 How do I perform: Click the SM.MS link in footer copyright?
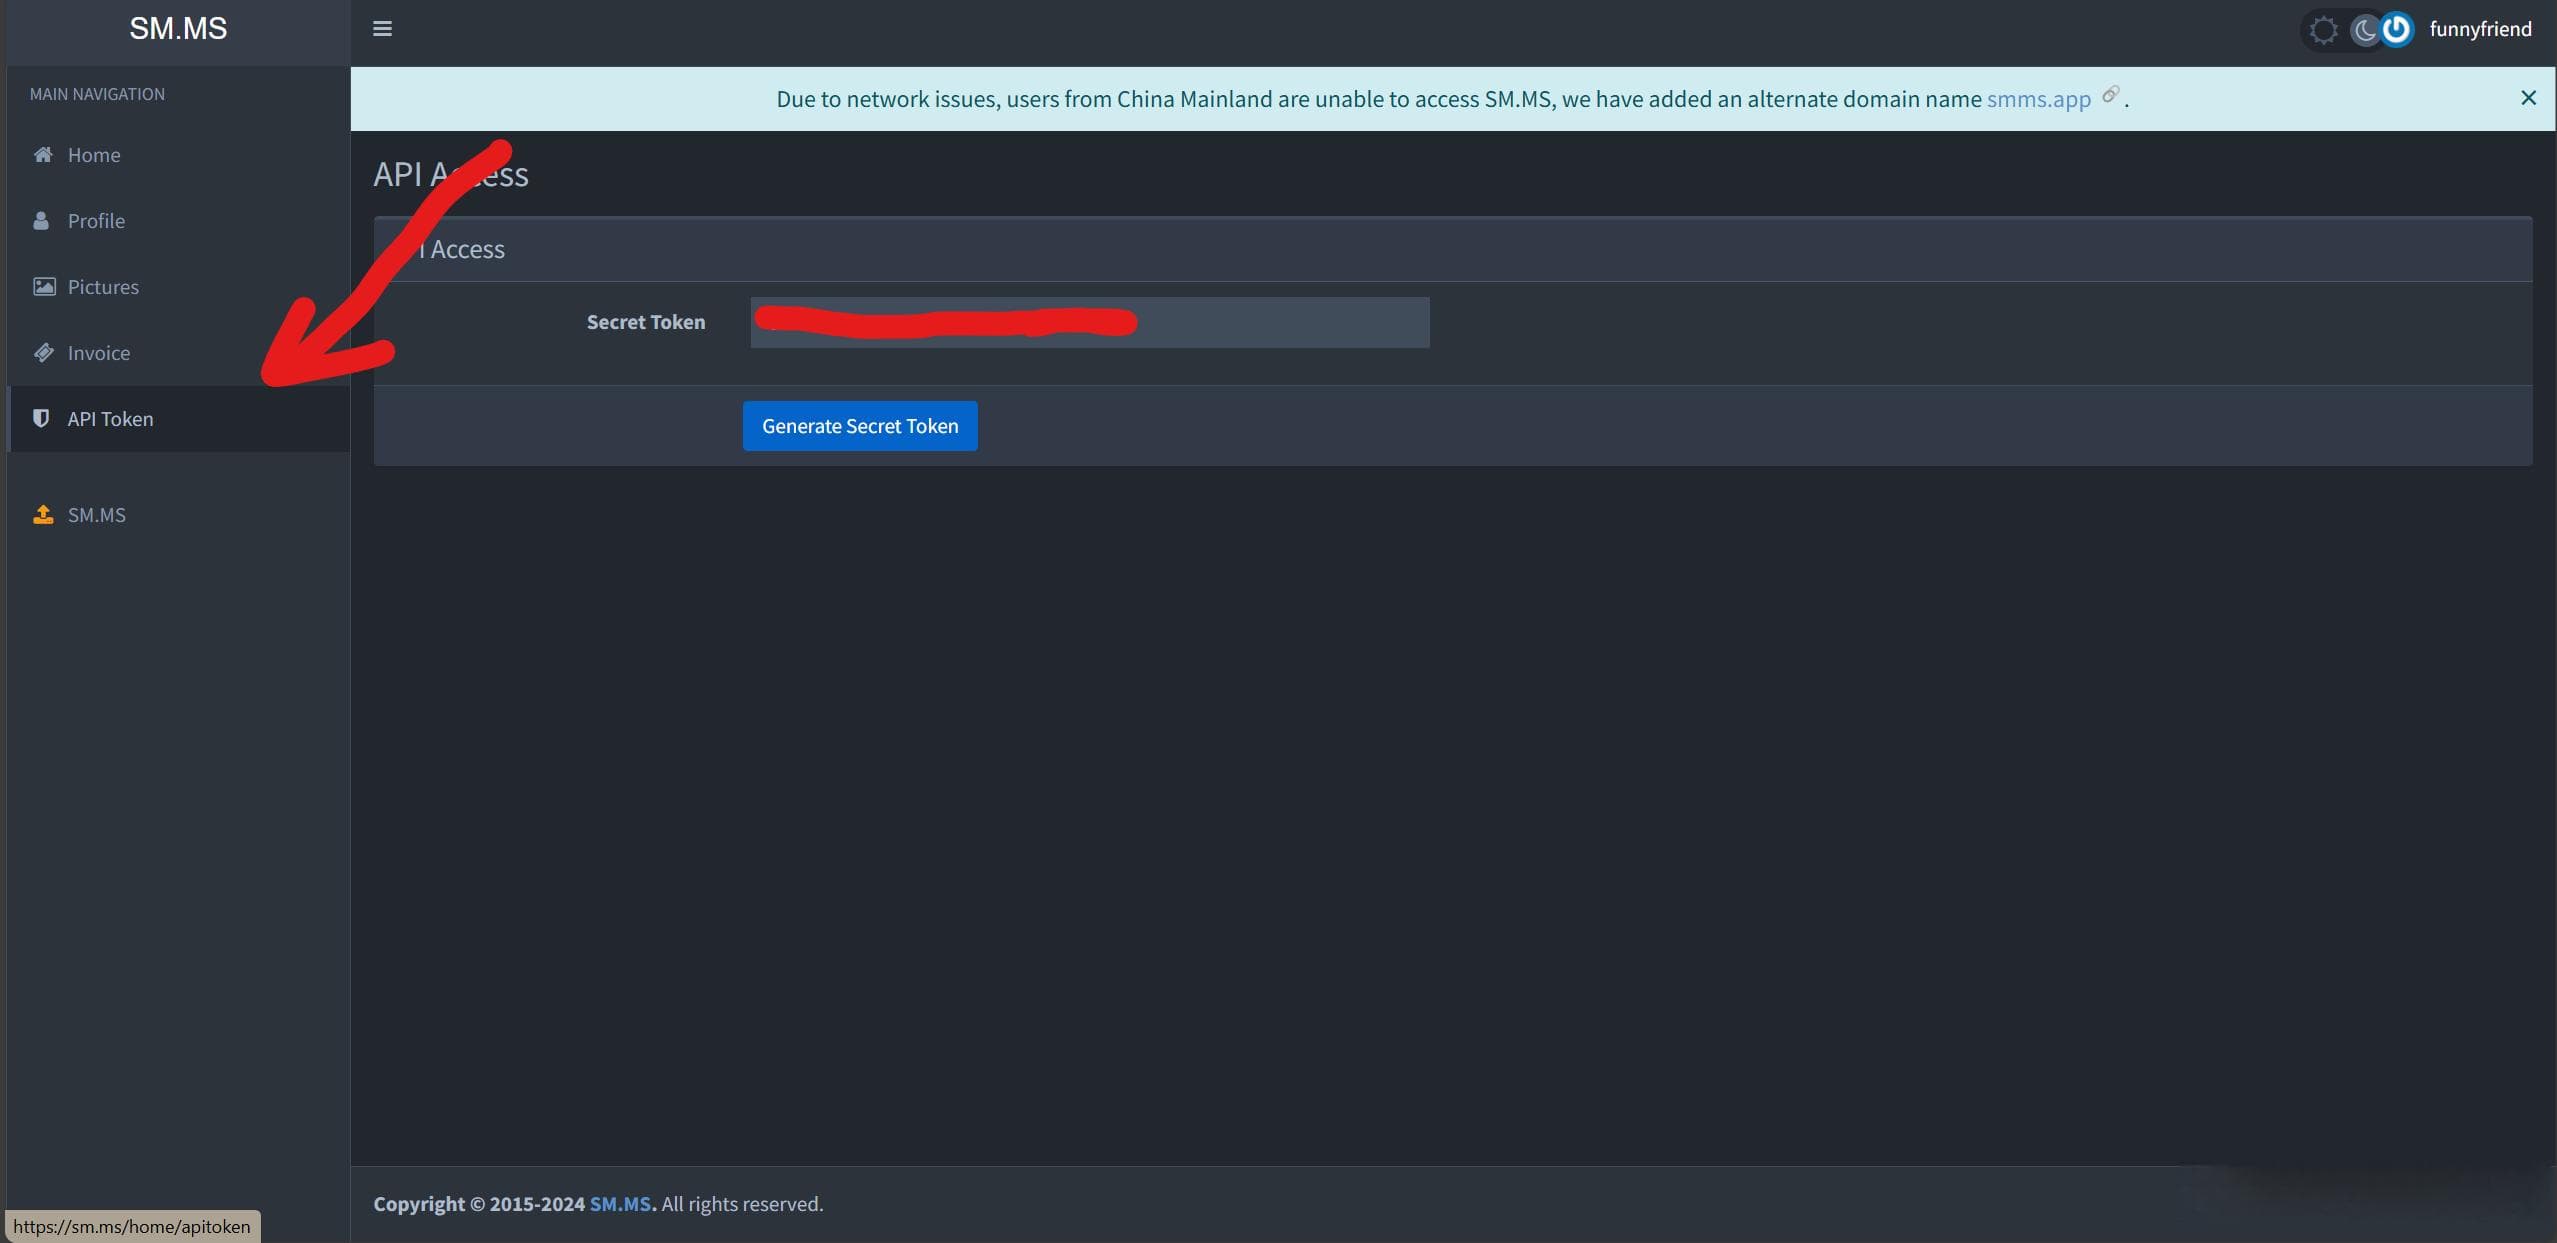point(620,1204)
